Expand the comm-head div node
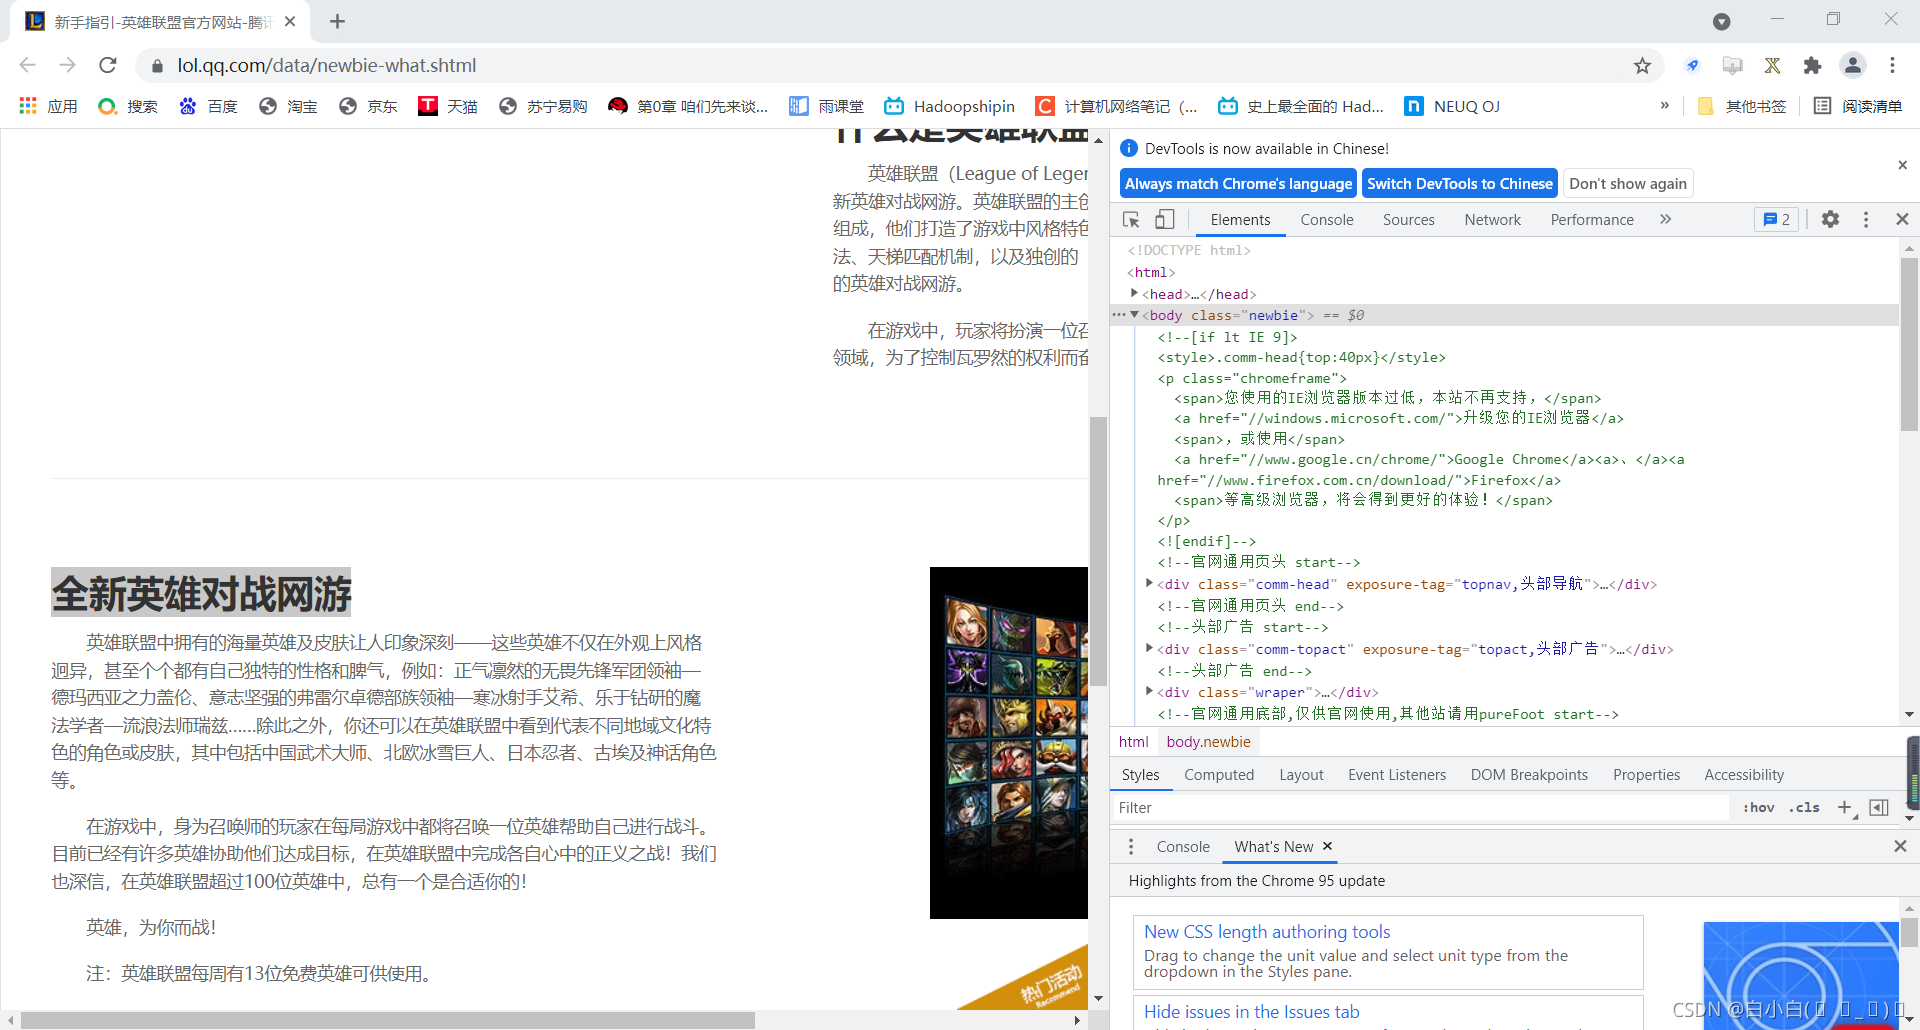Viewport: 1920px width, 1030px height. click(1149, 583)
